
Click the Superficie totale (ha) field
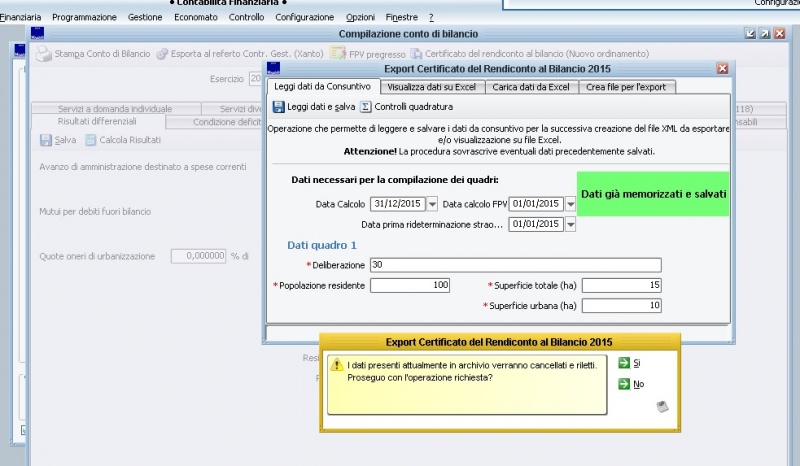tap(622, 285)
